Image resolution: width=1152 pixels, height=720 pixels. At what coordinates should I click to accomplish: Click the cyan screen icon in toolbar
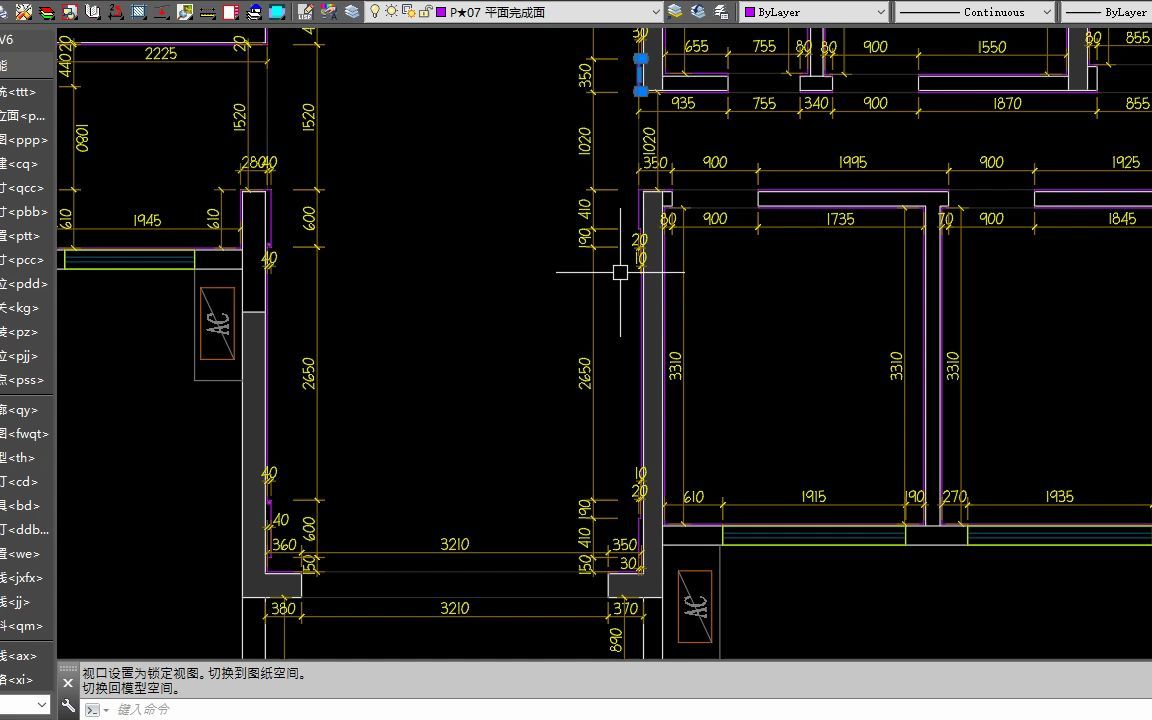(x=277, y=12)
